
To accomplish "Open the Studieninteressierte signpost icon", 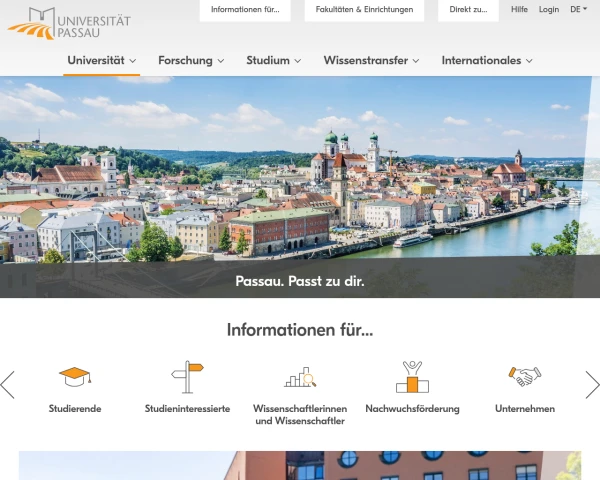I will pos(187,377).
